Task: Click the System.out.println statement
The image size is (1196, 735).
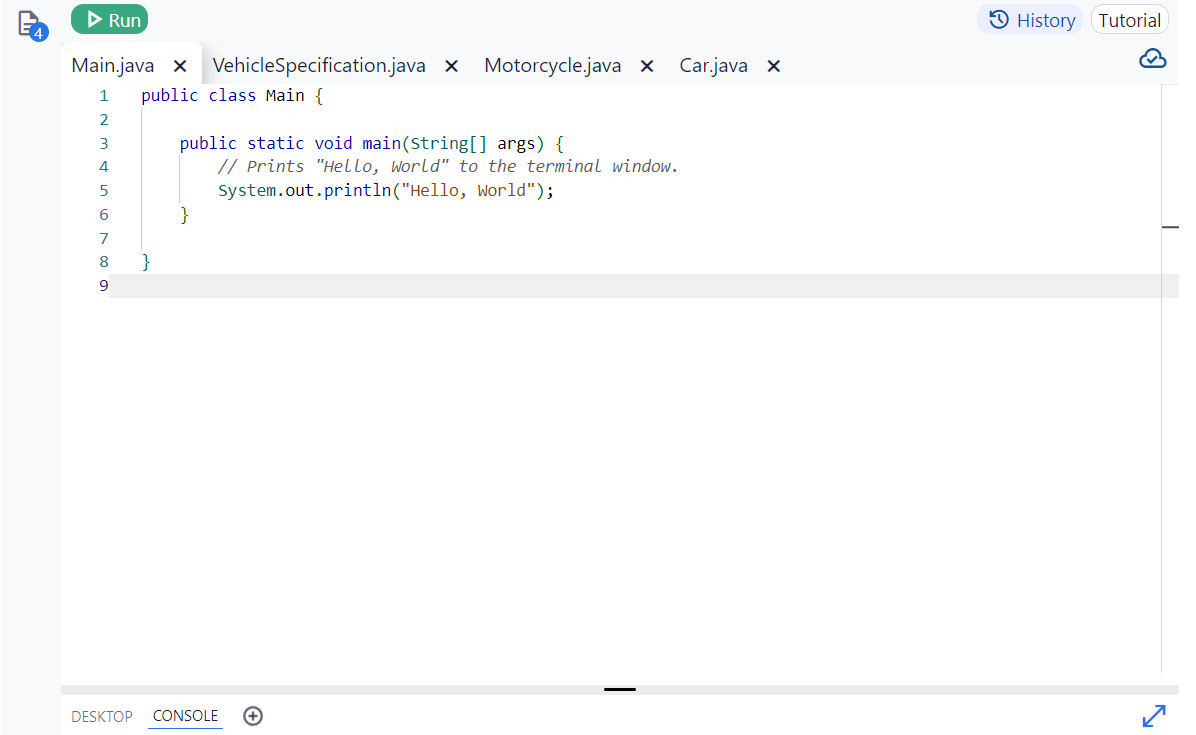Action: [x=386, y=191]
